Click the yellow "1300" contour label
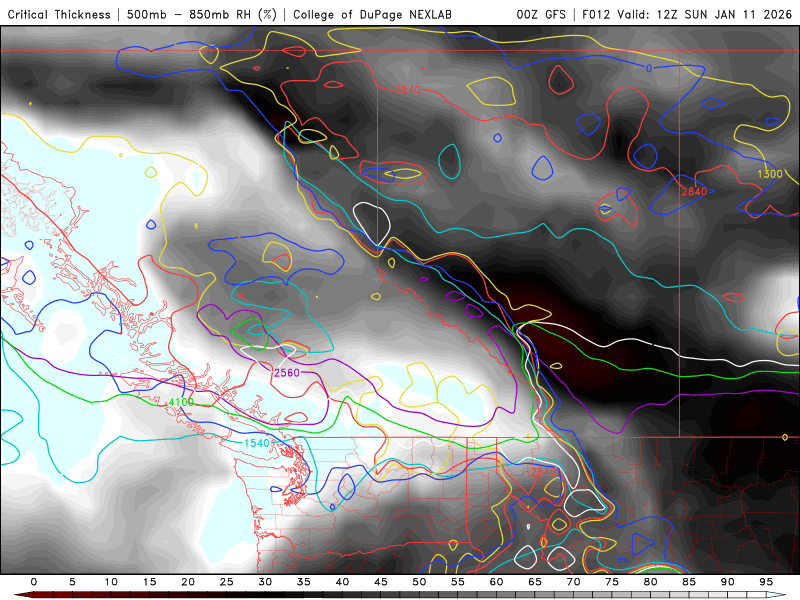Screen dimensions: 800x600 point(769,174)
